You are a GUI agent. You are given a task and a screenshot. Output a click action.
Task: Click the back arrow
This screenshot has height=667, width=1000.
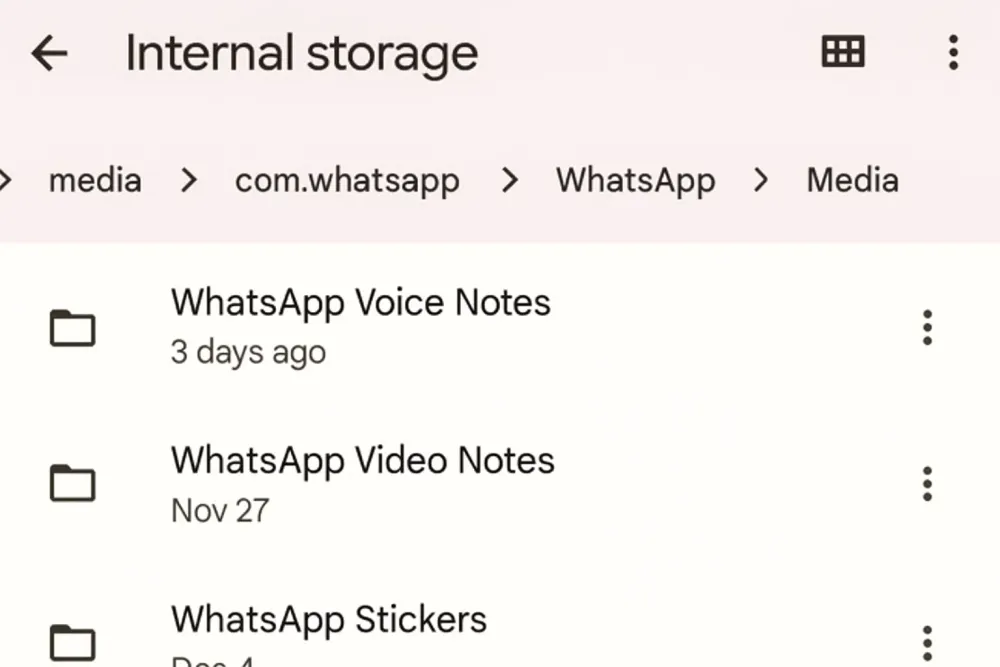point(50,54)
